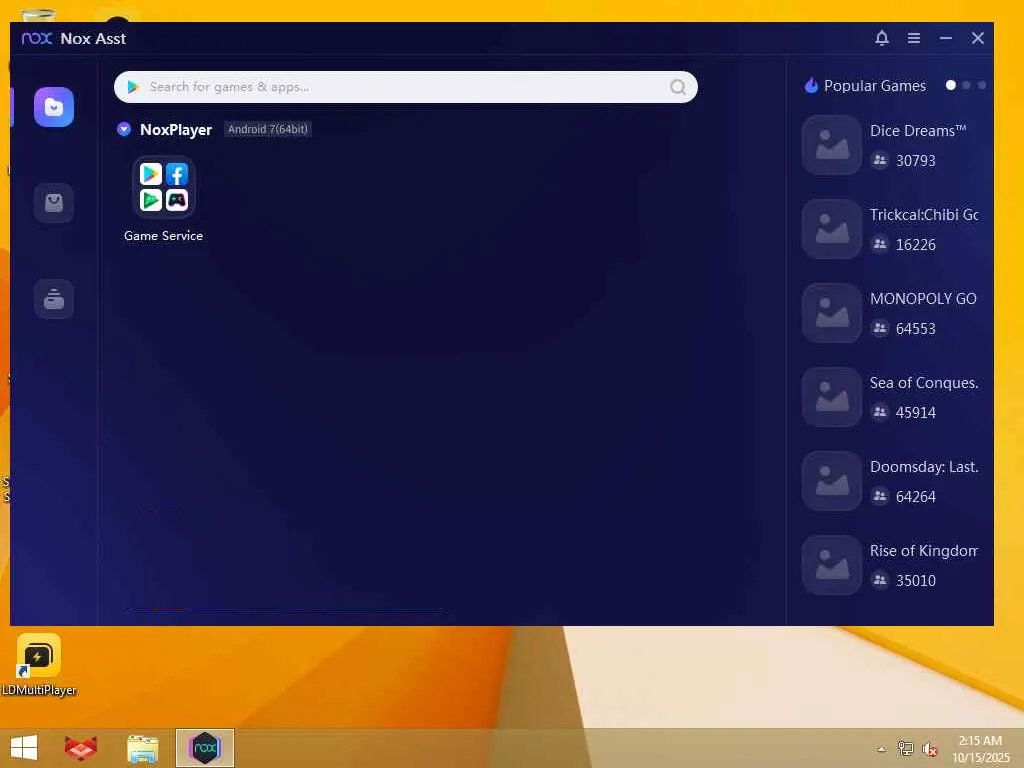Select the second Popular Games page dot
The image size is (1024, 768).
(x=967, y=85)
